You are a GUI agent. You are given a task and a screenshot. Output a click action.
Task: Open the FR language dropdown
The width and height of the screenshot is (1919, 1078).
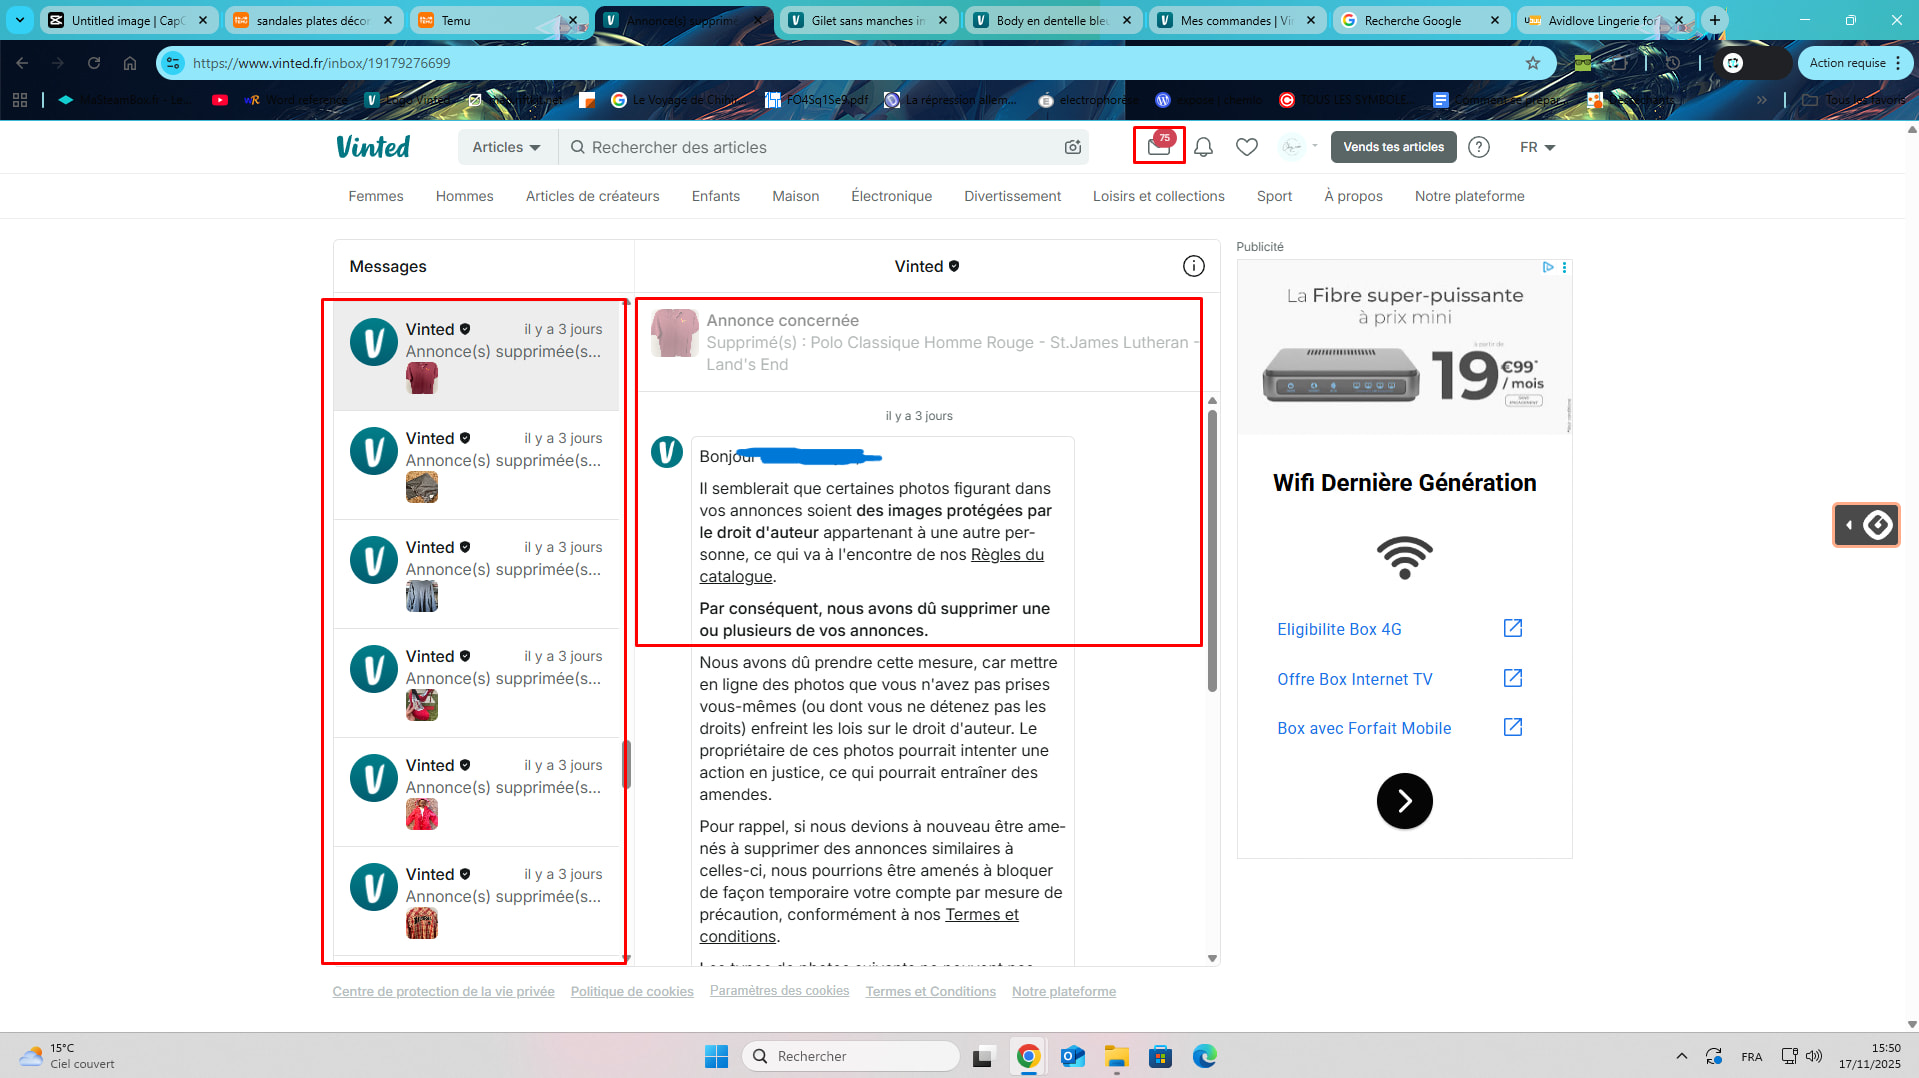[x=1538, y=147]
